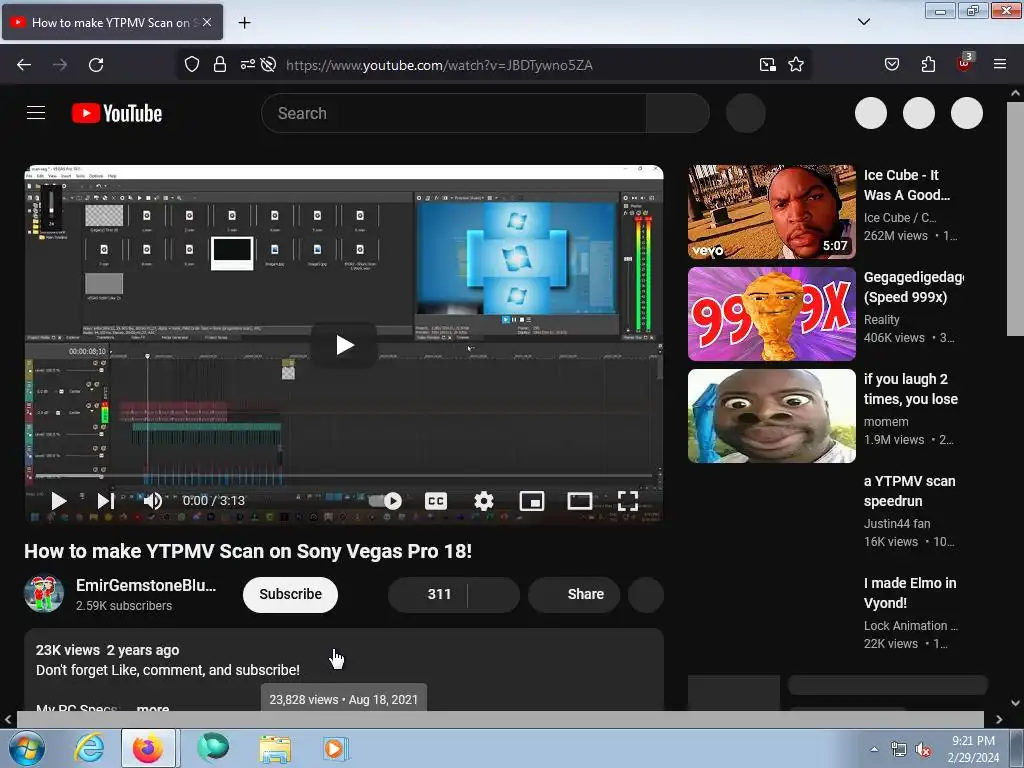This screenshot has height=768, width=1024.
Task: Mute the video volume speaker
Action: tap(152, 501)
